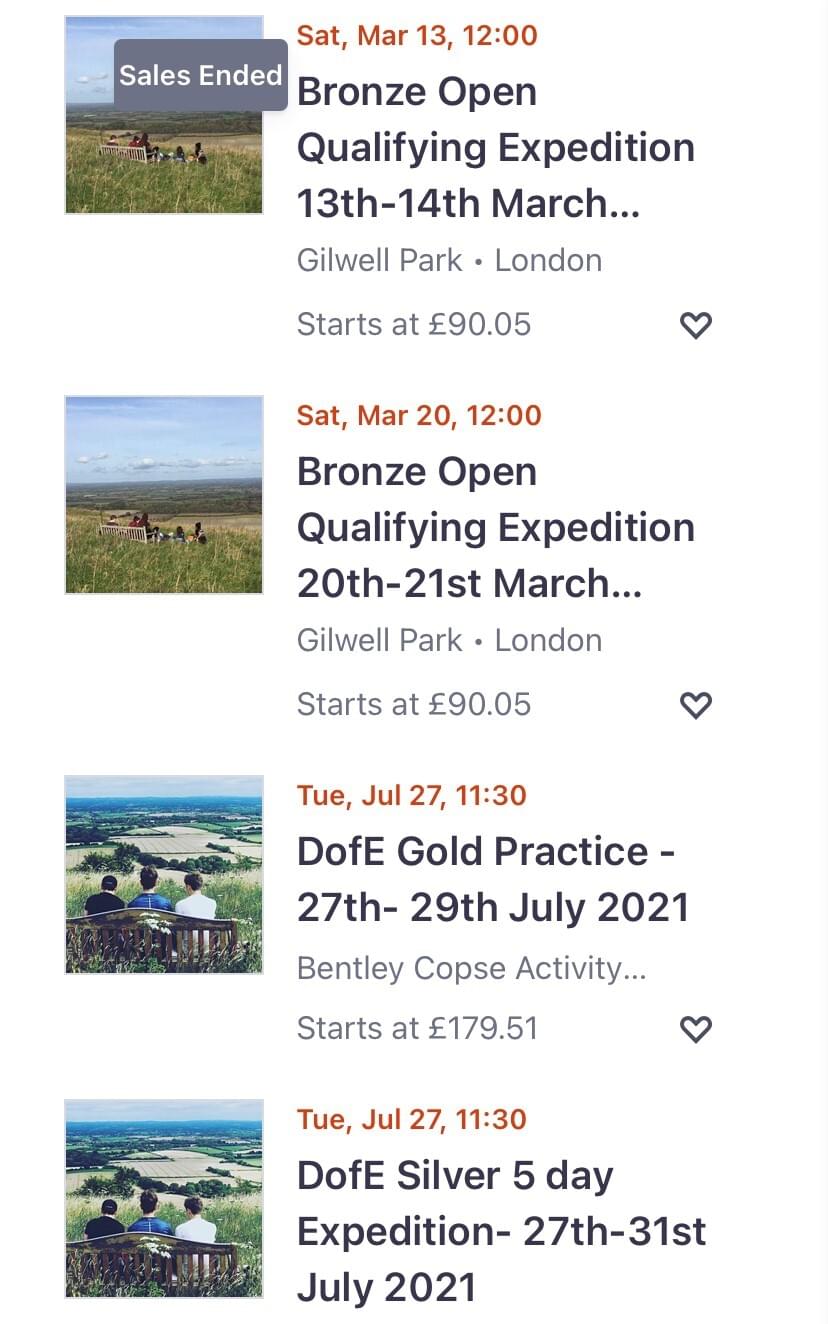Open DofE Silver 5 day Expedition event
Image resolution: width=828 pixels, height=1324 pixels.
click(501, 1231)
